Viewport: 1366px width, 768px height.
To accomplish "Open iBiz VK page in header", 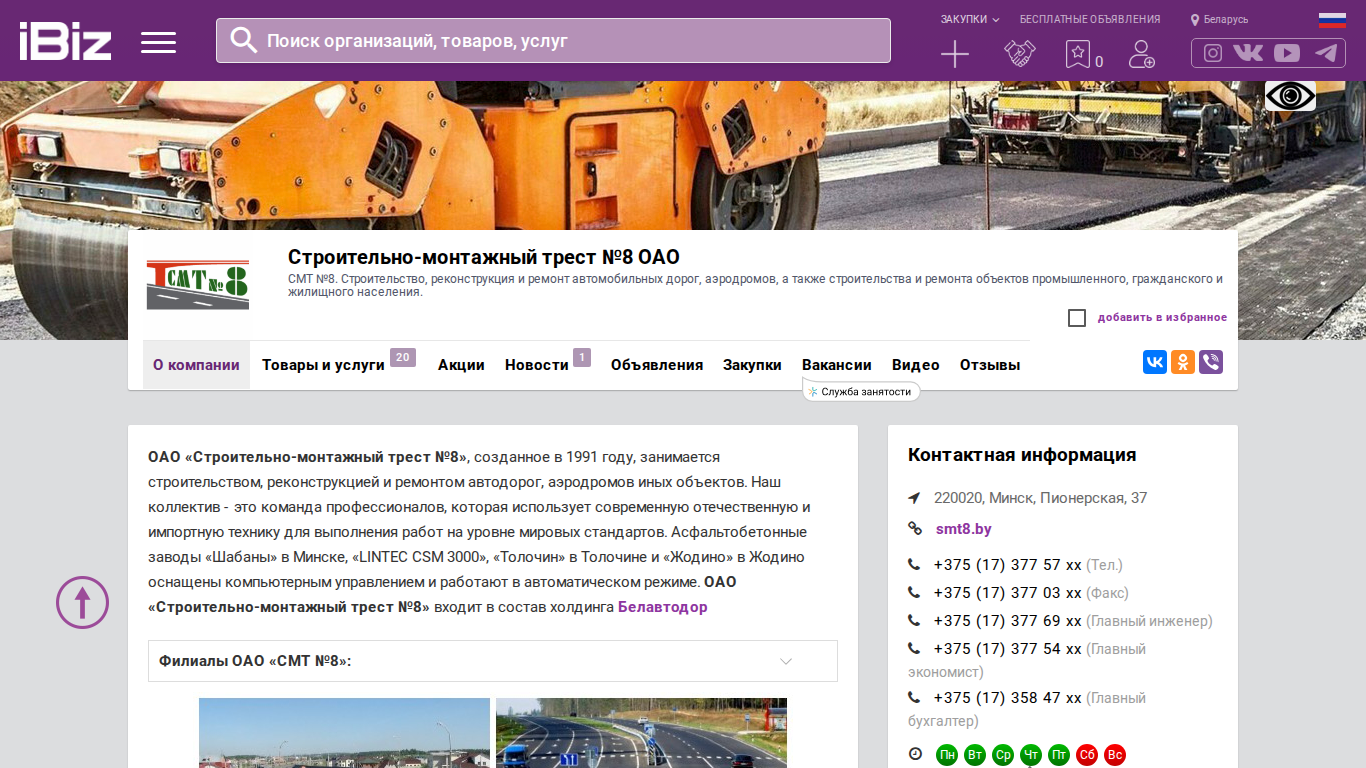I will (1248, 53).
